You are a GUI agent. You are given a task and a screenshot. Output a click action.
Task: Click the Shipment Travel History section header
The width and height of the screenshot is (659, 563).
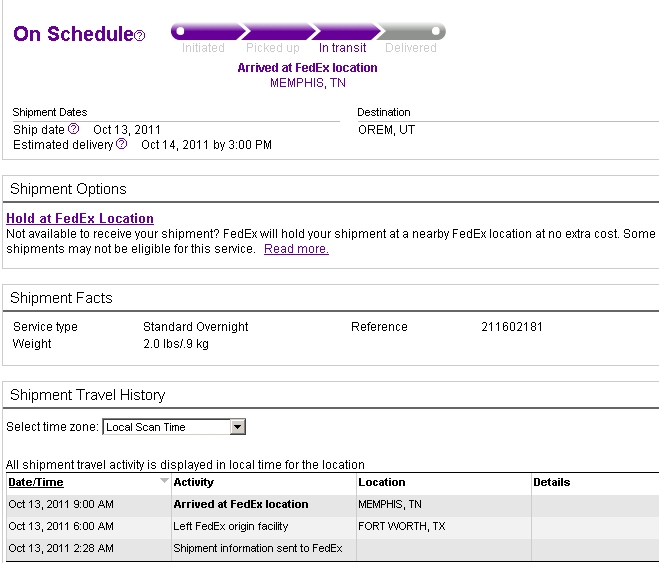(87, 395)
